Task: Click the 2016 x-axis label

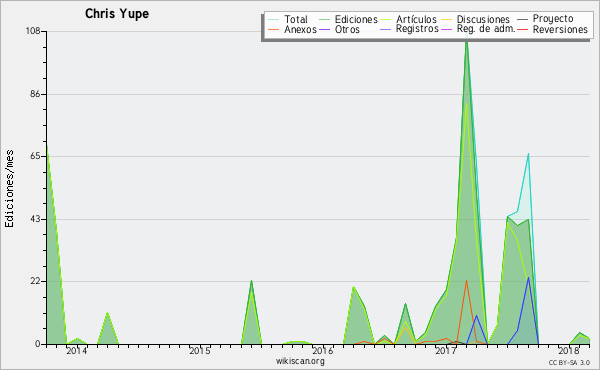Action: (x=323, y=351)
